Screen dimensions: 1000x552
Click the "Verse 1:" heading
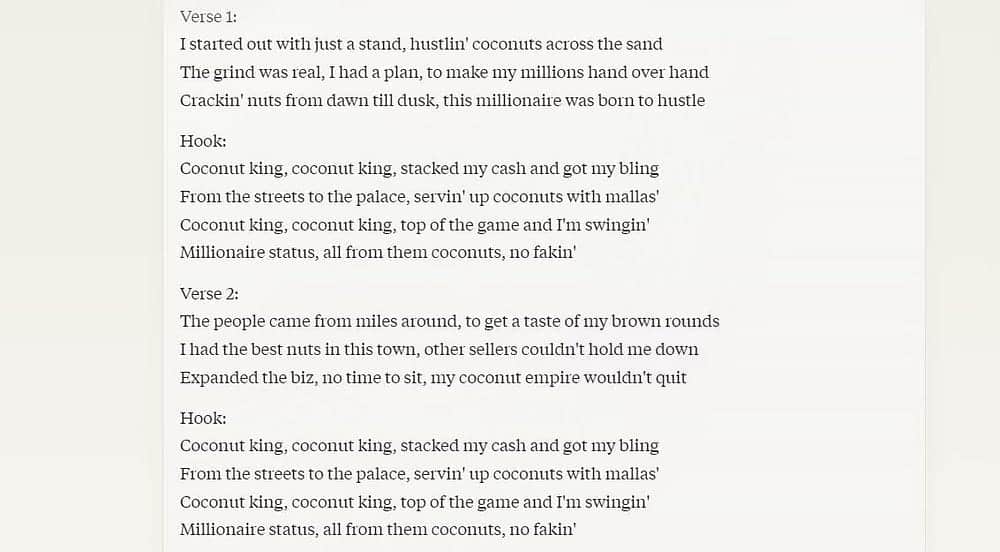[208, 16]
